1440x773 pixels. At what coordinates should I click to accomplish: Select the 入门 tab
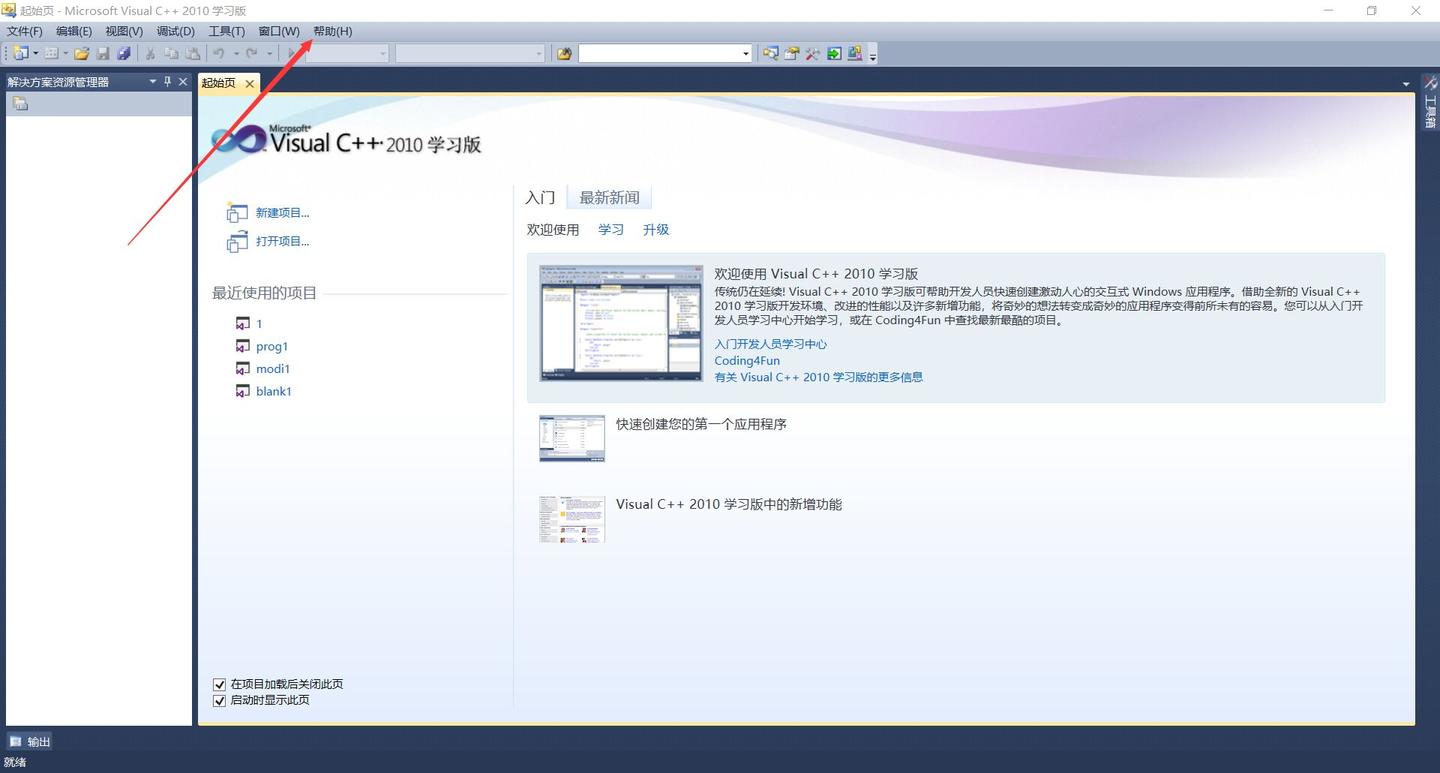540,197
